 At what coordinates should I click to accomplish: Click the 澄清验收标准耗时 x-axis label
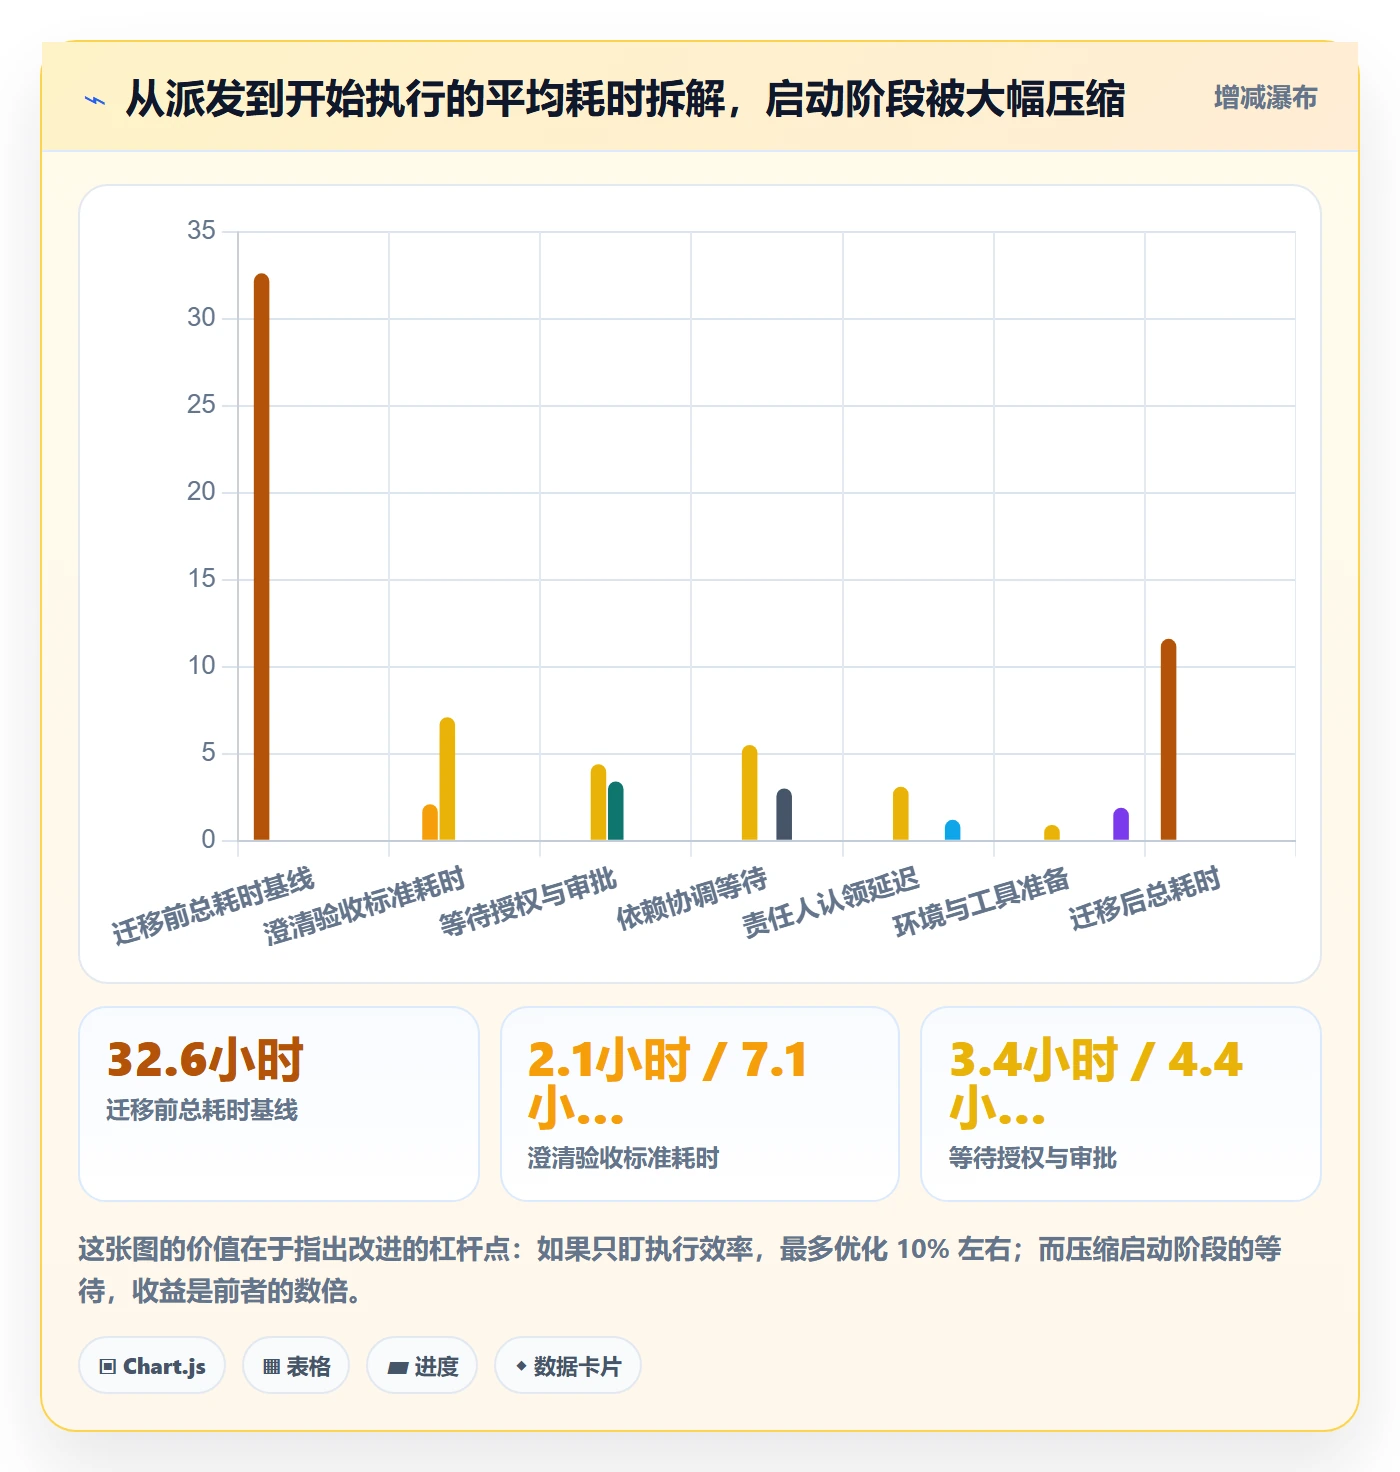[x=364, y=906]
